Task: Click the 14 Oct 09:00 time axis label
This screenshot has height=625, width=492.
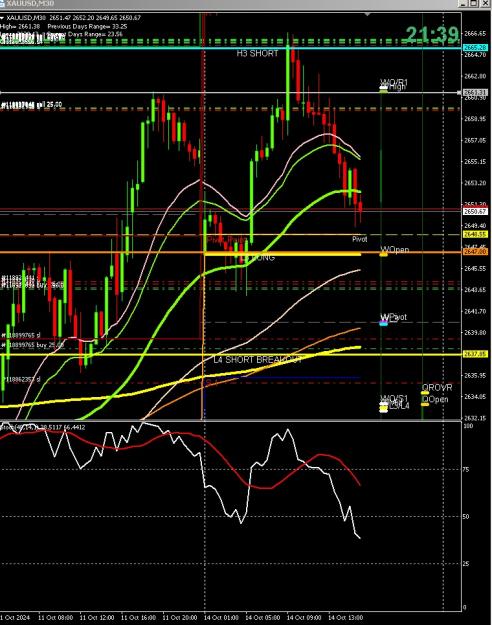Action: [x=304, y=618]
